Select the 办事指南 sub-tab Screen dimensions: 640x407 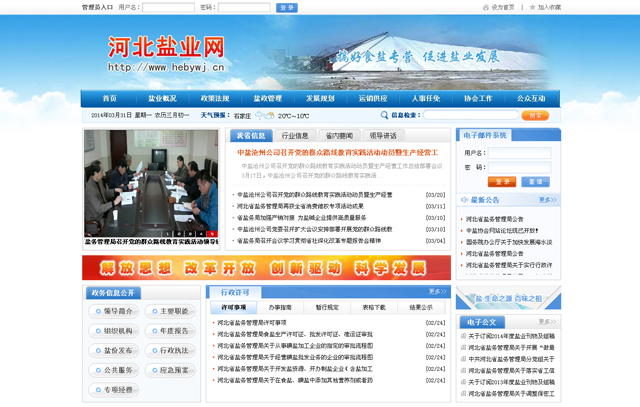point(280,307)
